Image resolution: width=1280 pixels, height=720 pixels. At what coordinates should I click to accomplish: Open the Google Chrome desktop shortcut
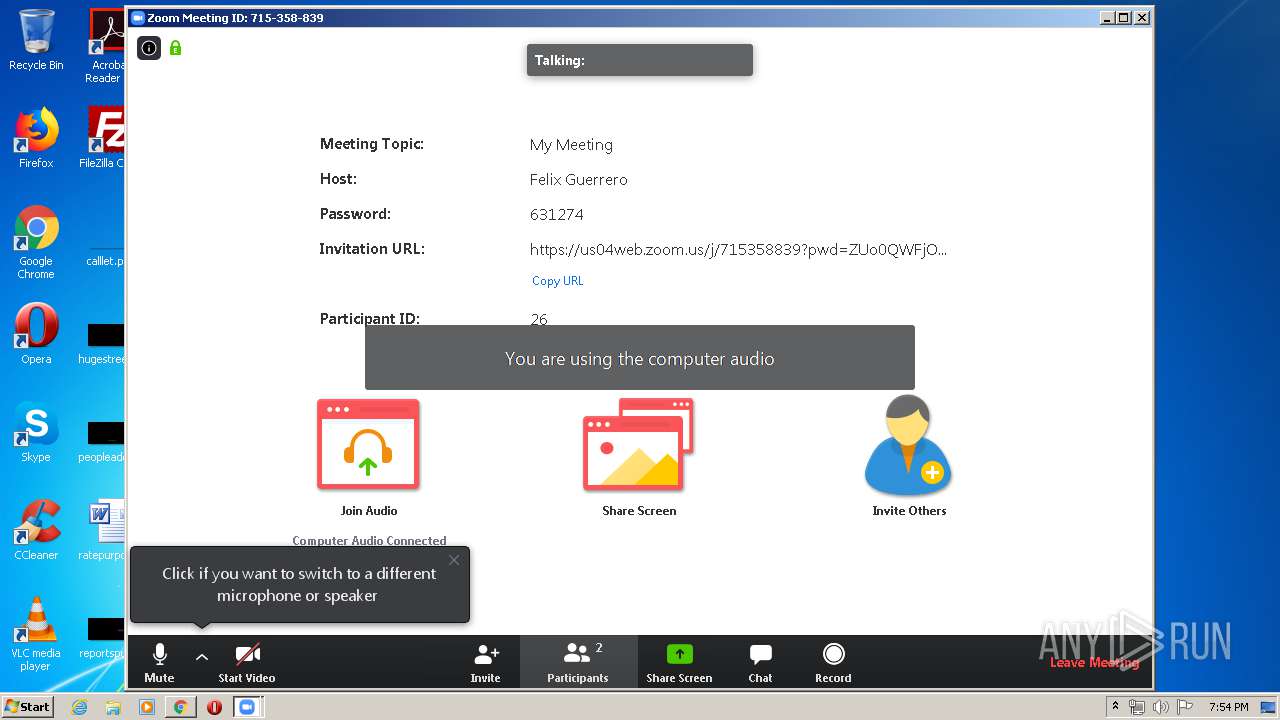point(36,242)
